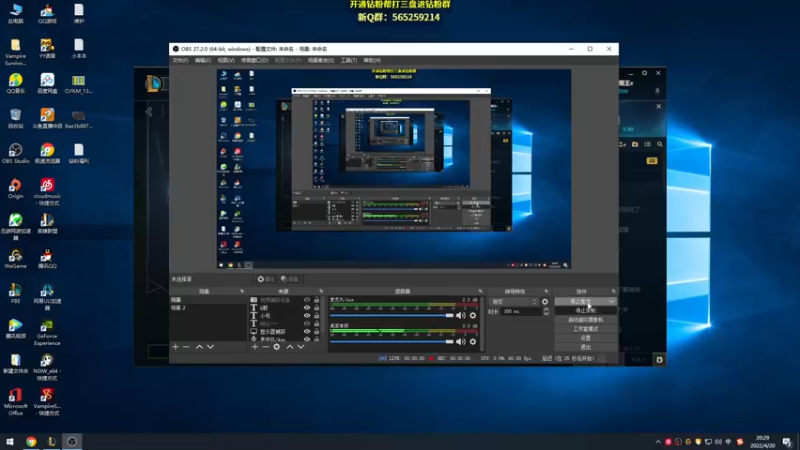The height and width of the screenshot is (450, 800).
Task: Move scene up in scenes list
Action: (199, 347)
